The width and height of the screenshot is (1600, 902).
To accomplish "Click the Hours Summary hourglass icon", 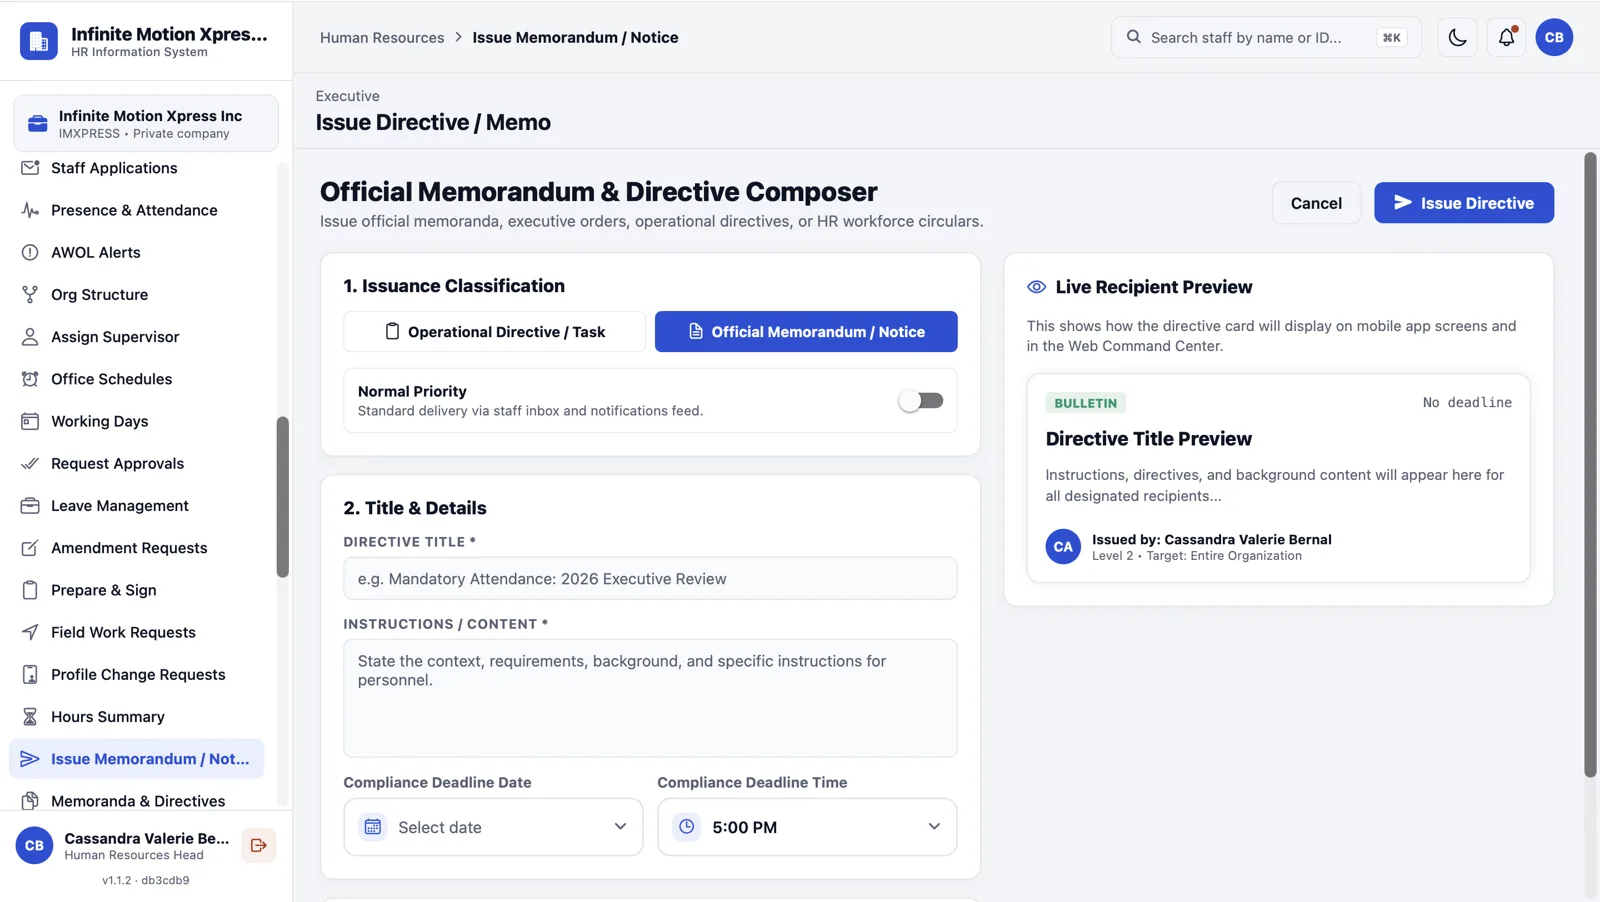I will tap(30, 717).
